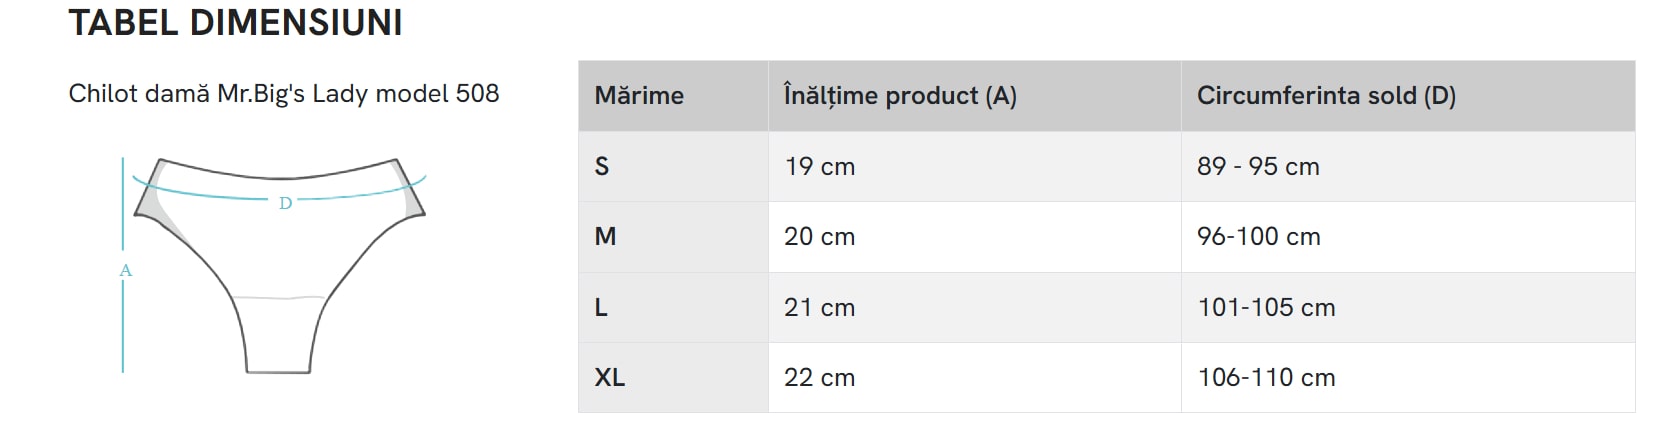Screen dimensions: 1666x426
Task: Click the '22 cm' height cell
Action: (x=819, y=378)
